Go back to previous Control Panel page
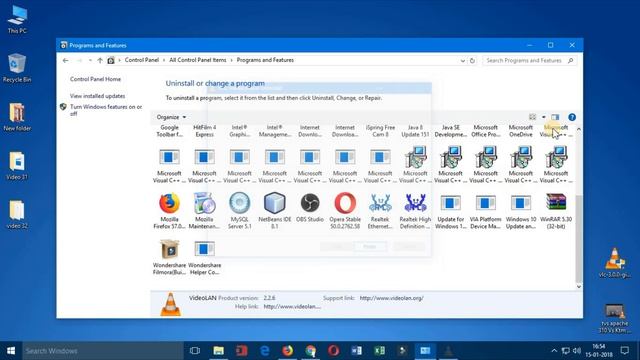This screenshot has height=360, width=640. click(66, 60)
